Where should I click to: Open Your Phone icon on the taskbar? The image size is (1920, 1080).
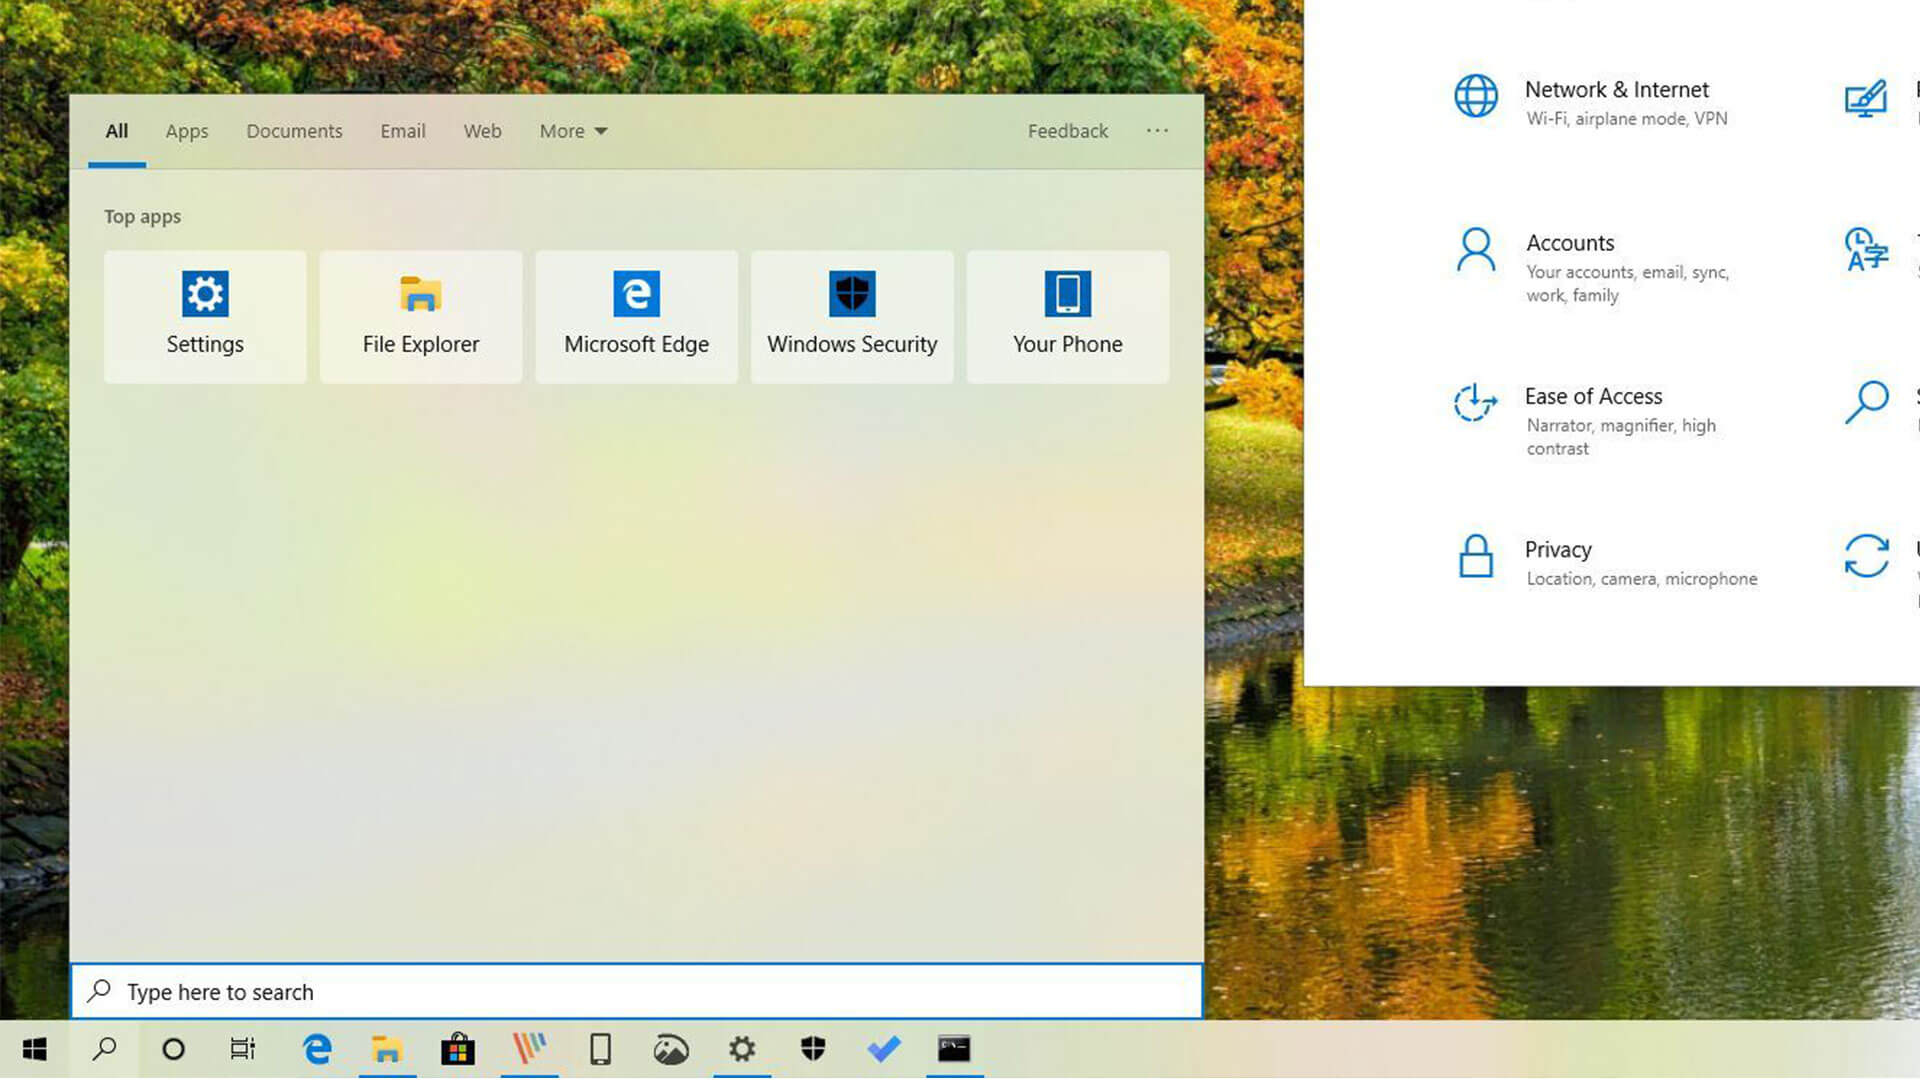pyautogui.click(x=600, y=1049)
